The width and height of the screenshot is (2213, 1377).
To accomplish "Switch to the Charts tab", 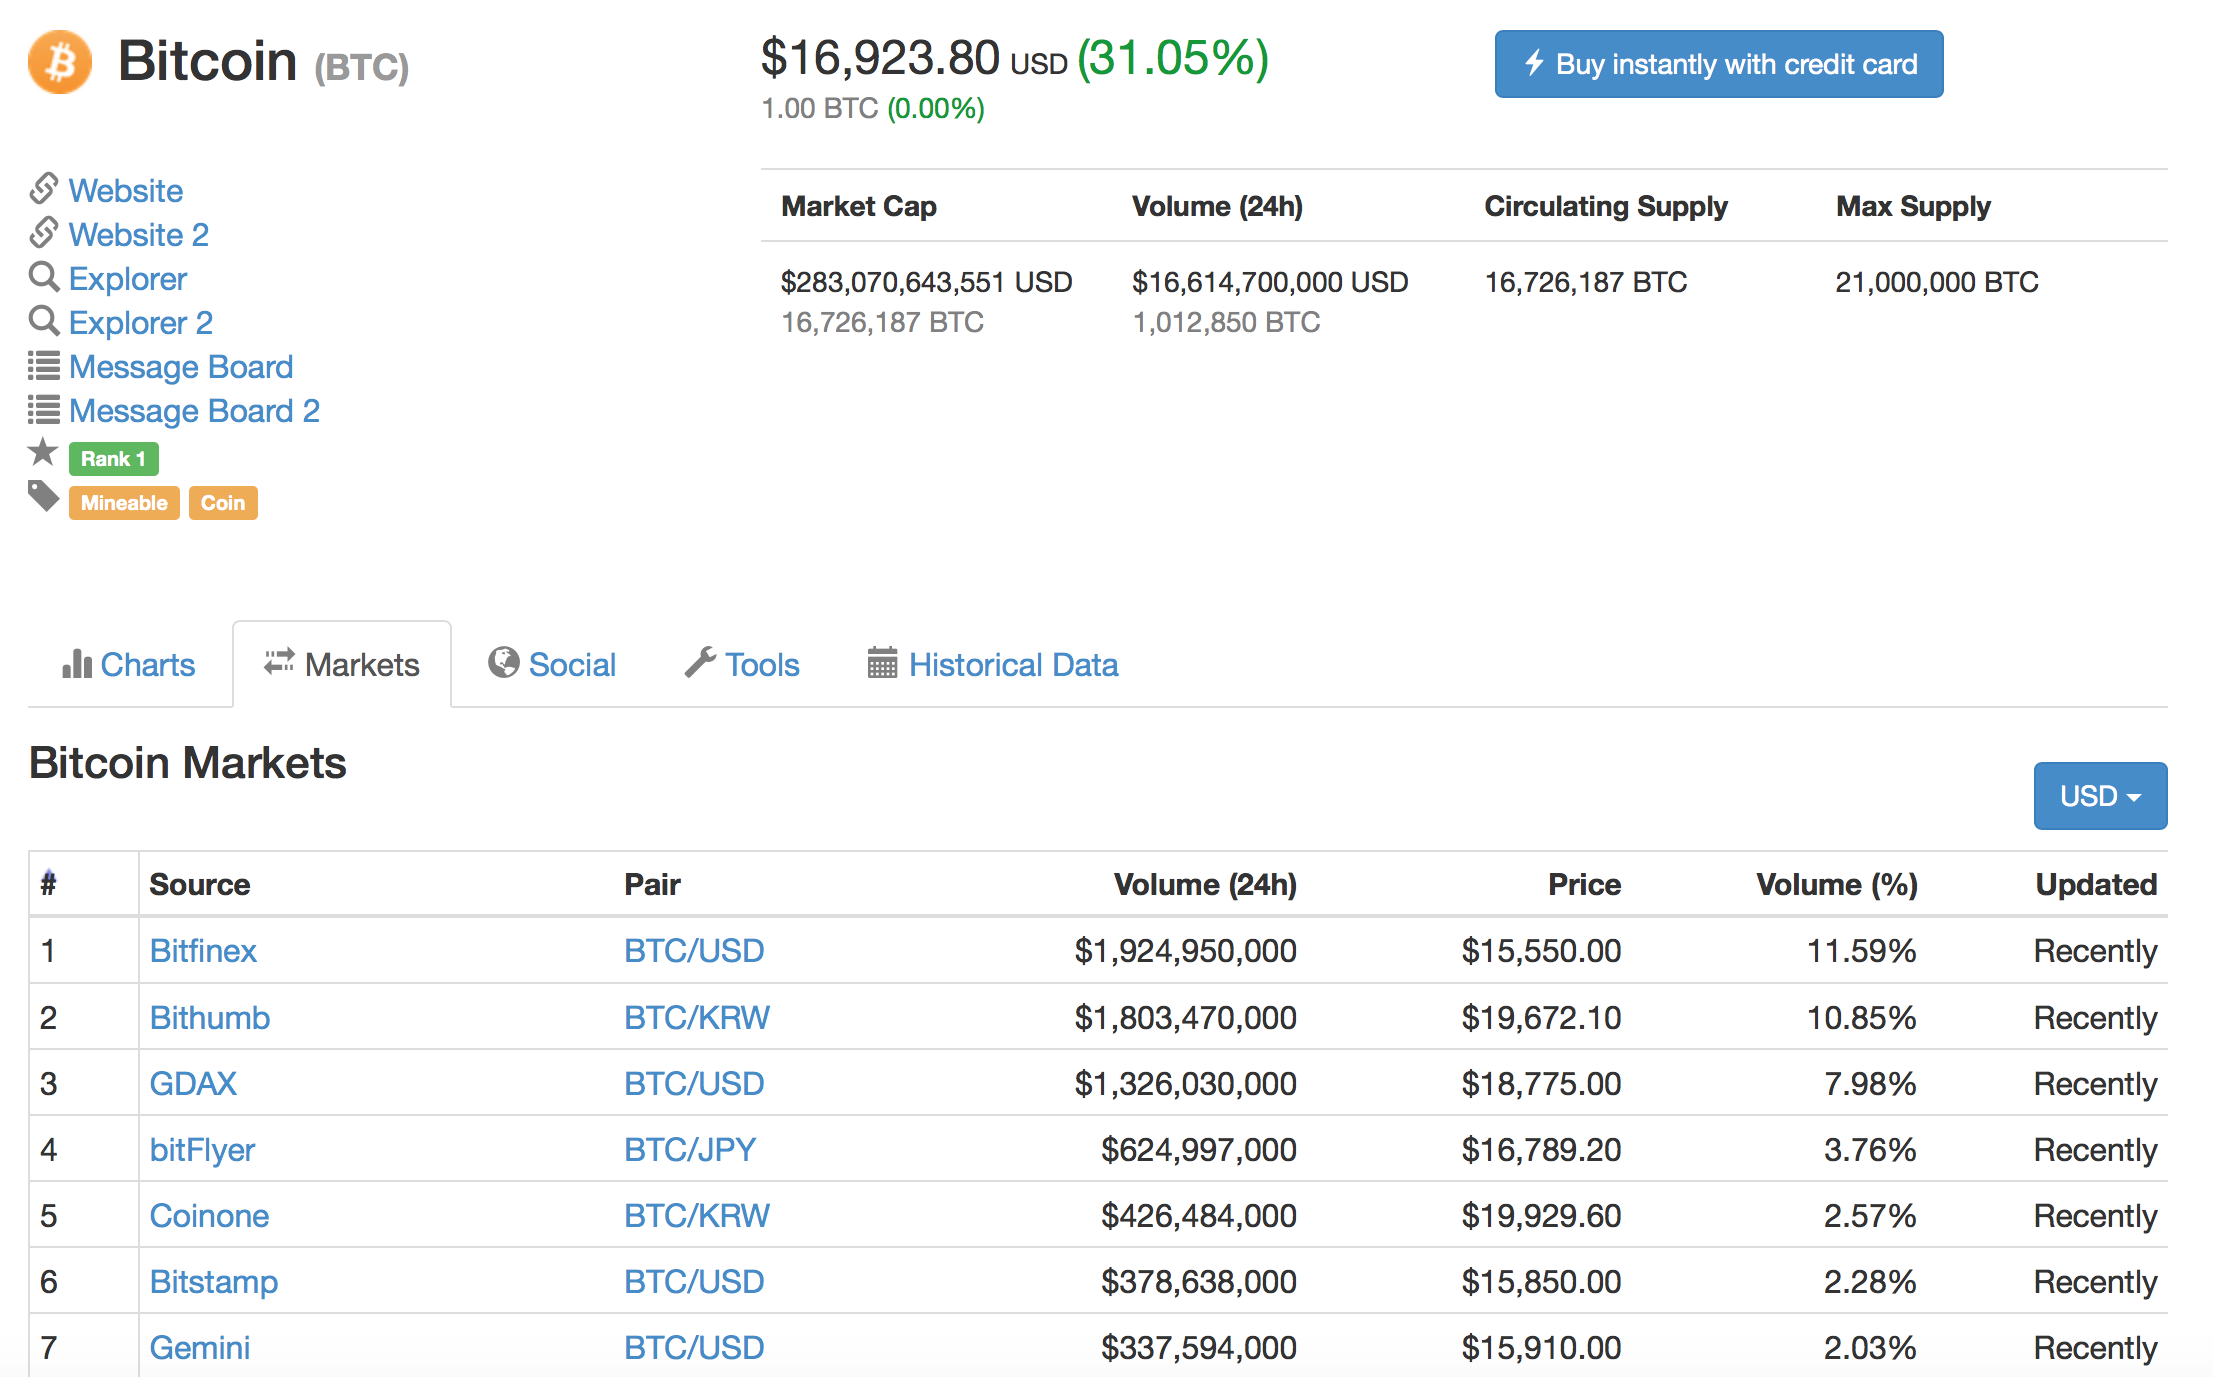I will [x=130, y=664].
